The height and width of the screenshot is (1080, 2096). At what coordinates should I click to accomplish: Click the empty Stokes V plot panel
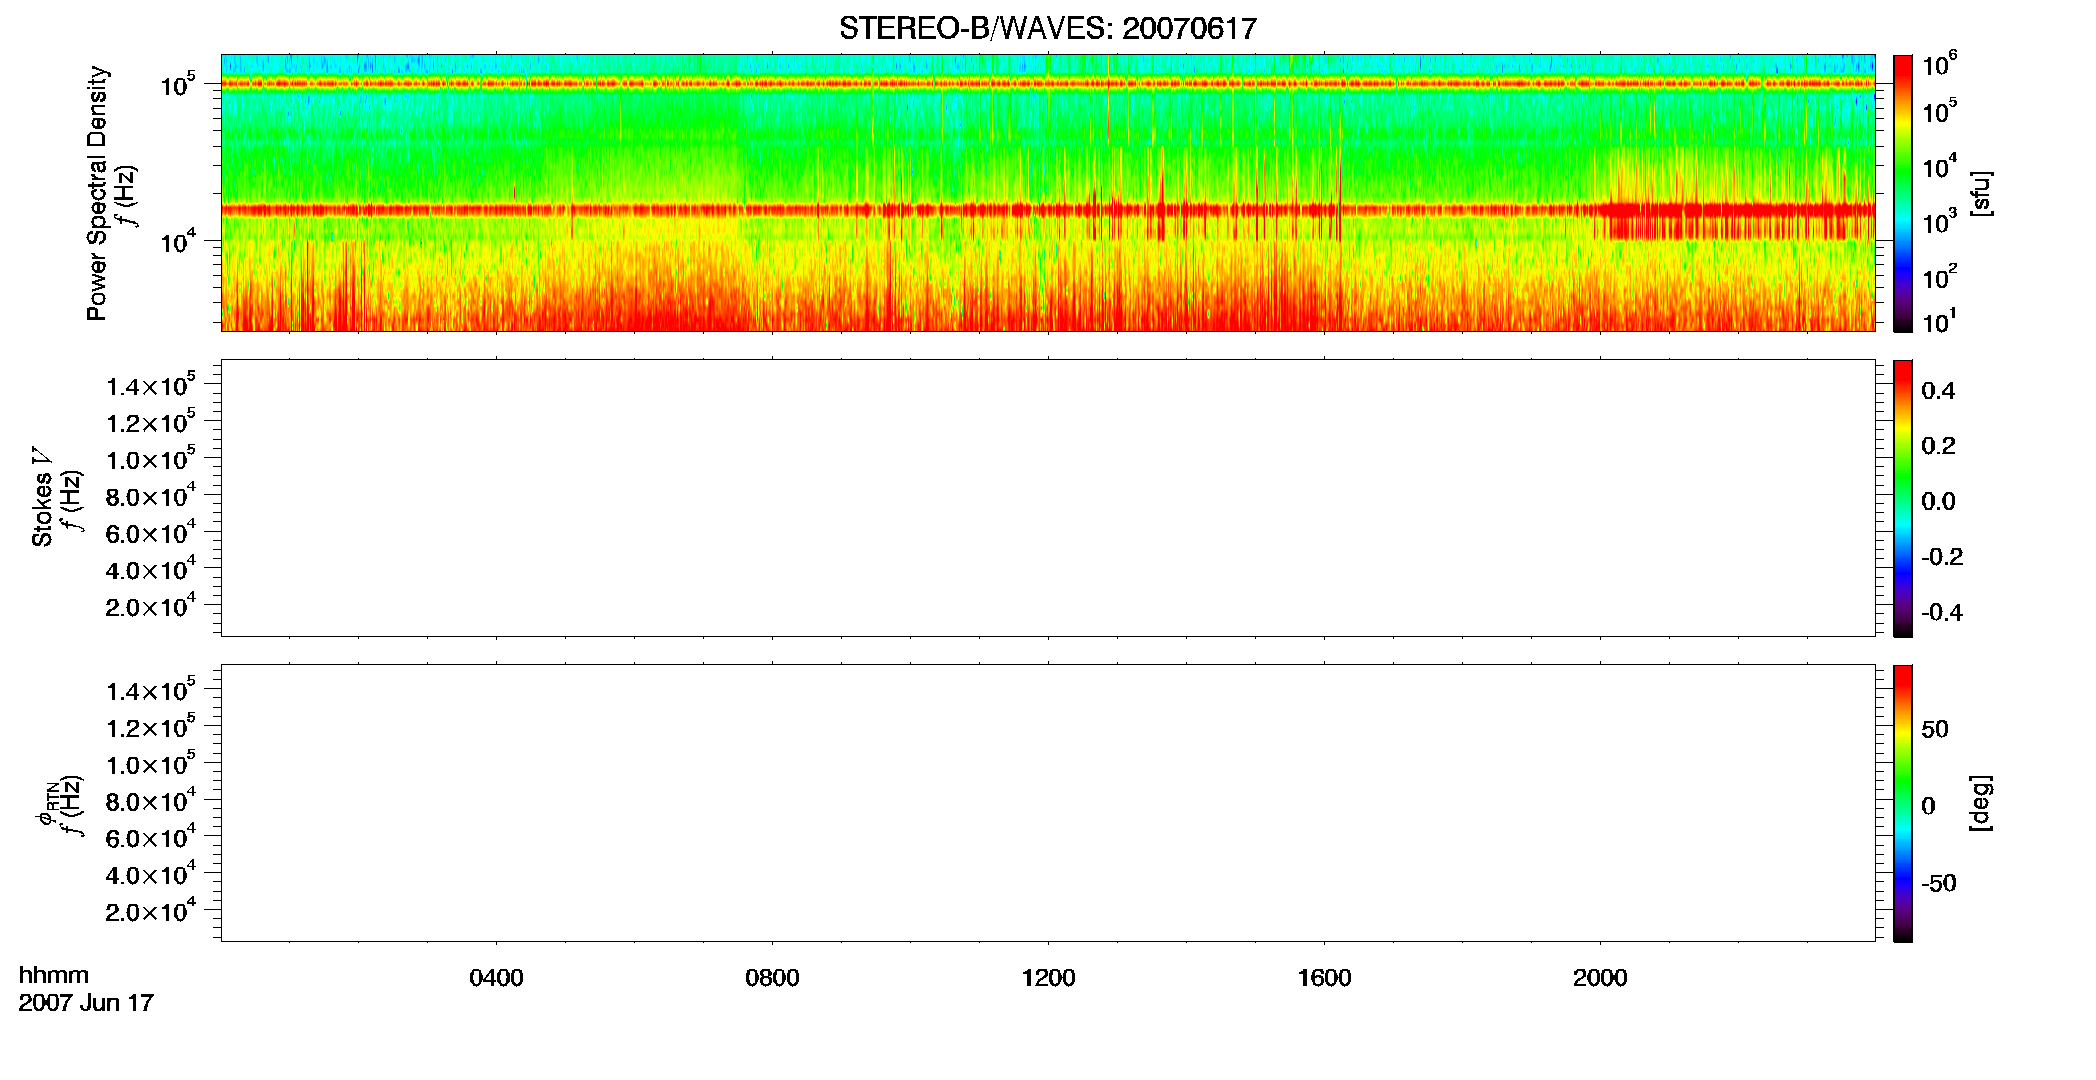pyautogui.click(x=1048, y=498)
